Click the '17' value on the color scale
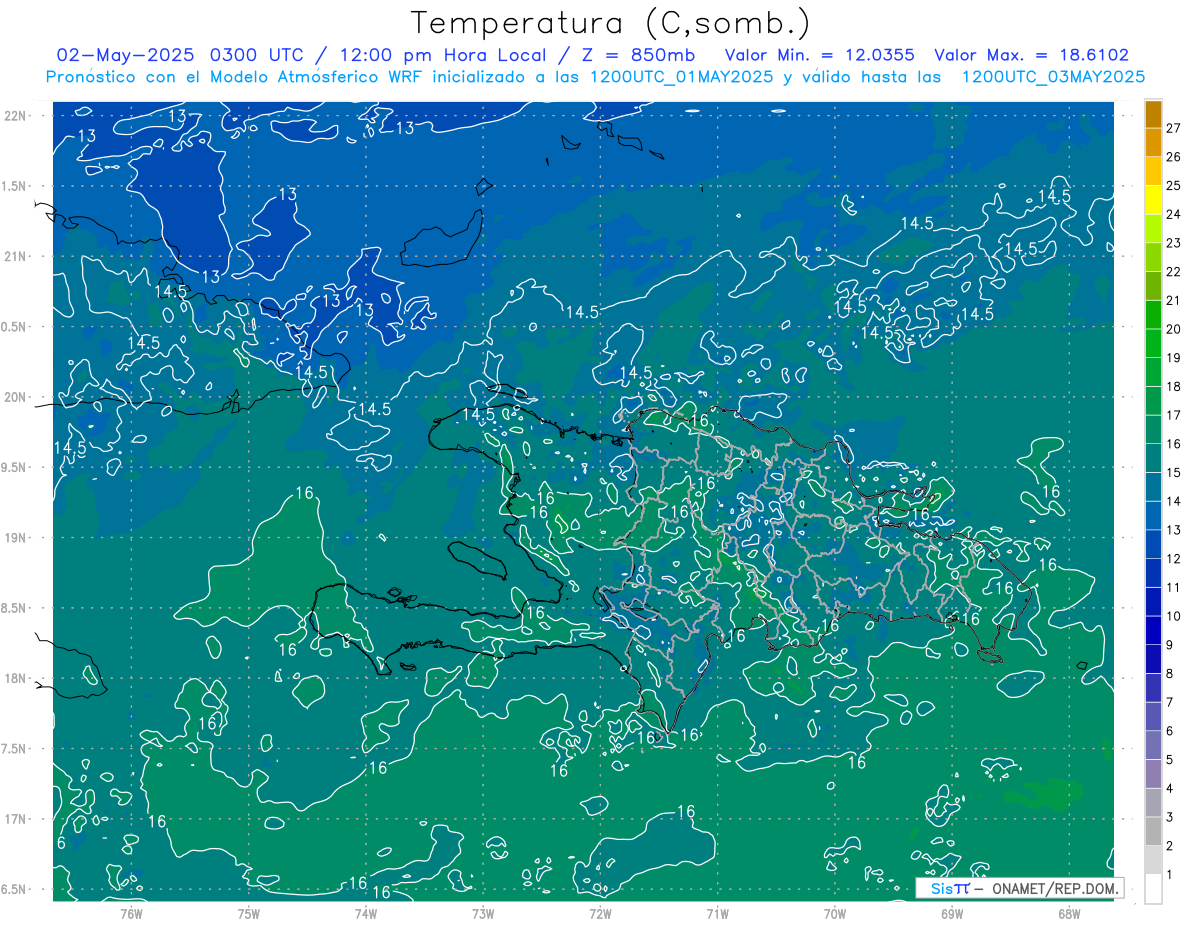Viewport: 1200px width, 927px height. click(x=1174, y=415)
